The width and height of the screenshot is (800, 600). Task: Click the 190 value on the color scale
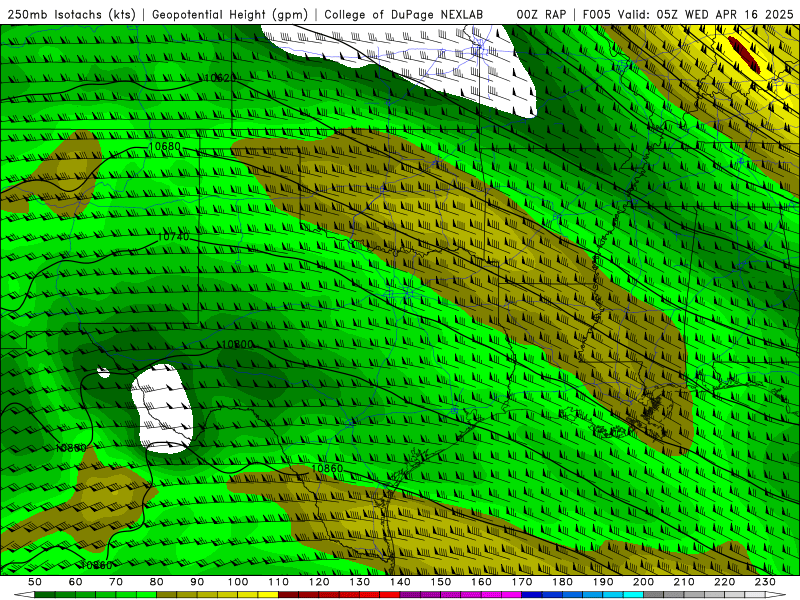[603, 582]
